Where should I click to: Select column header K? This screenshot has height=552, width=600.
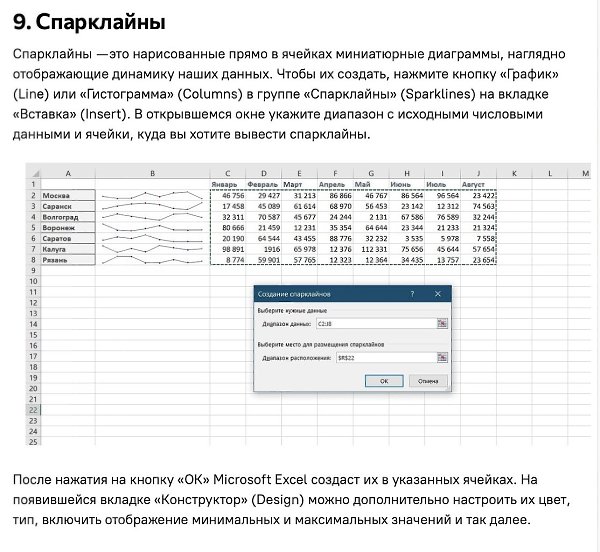click(512, 174)
